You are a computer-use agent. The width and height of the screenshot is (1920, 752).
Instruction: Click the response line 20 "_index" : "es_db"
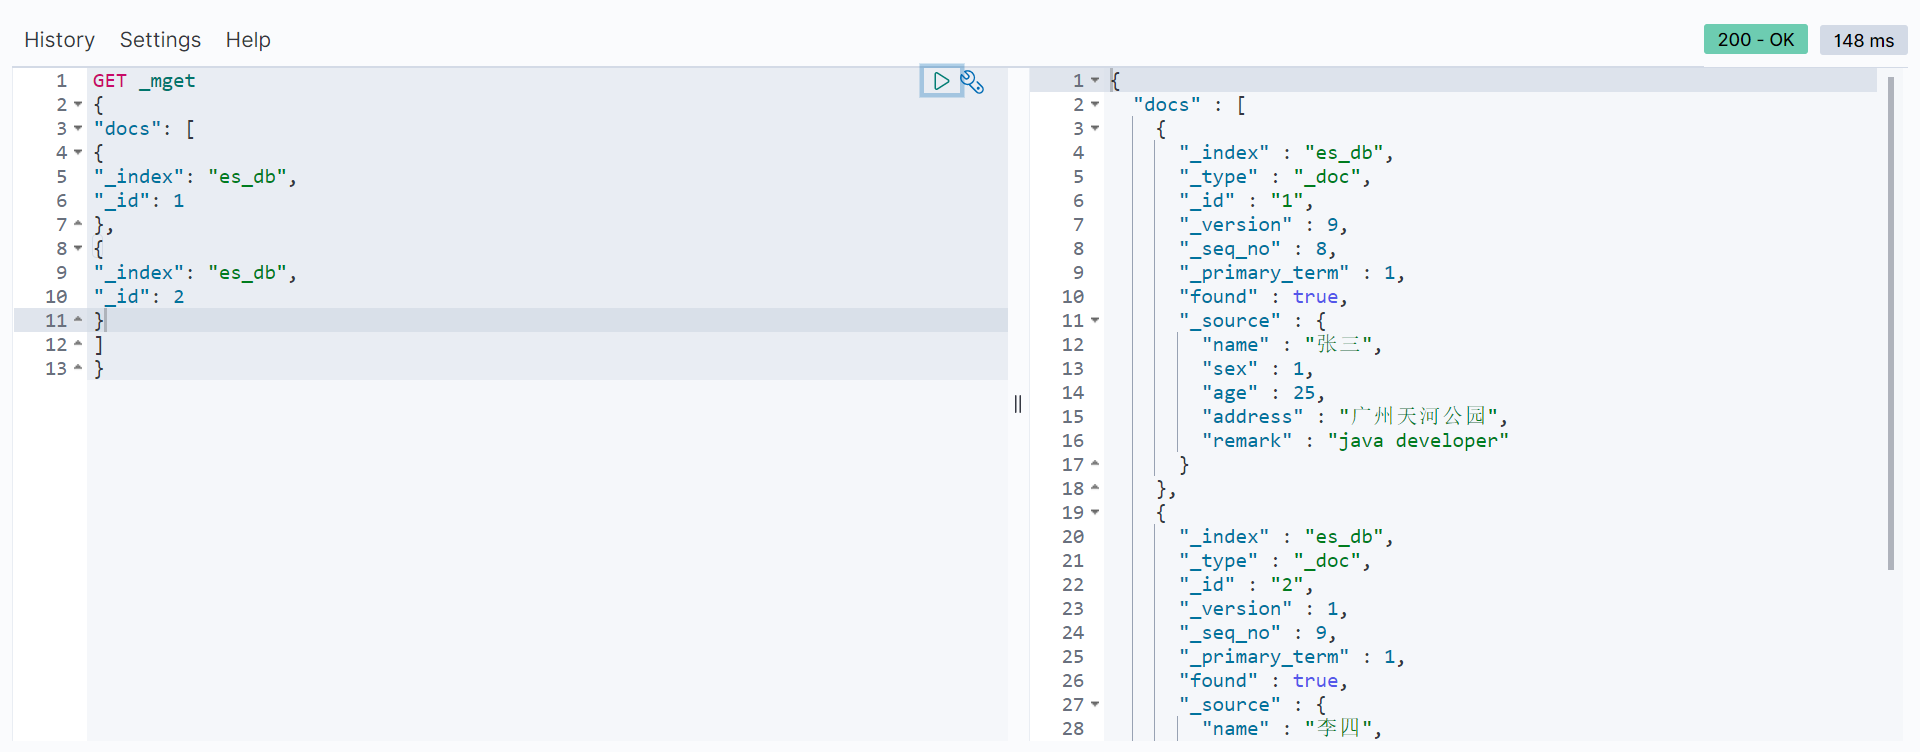[1286, 537]
